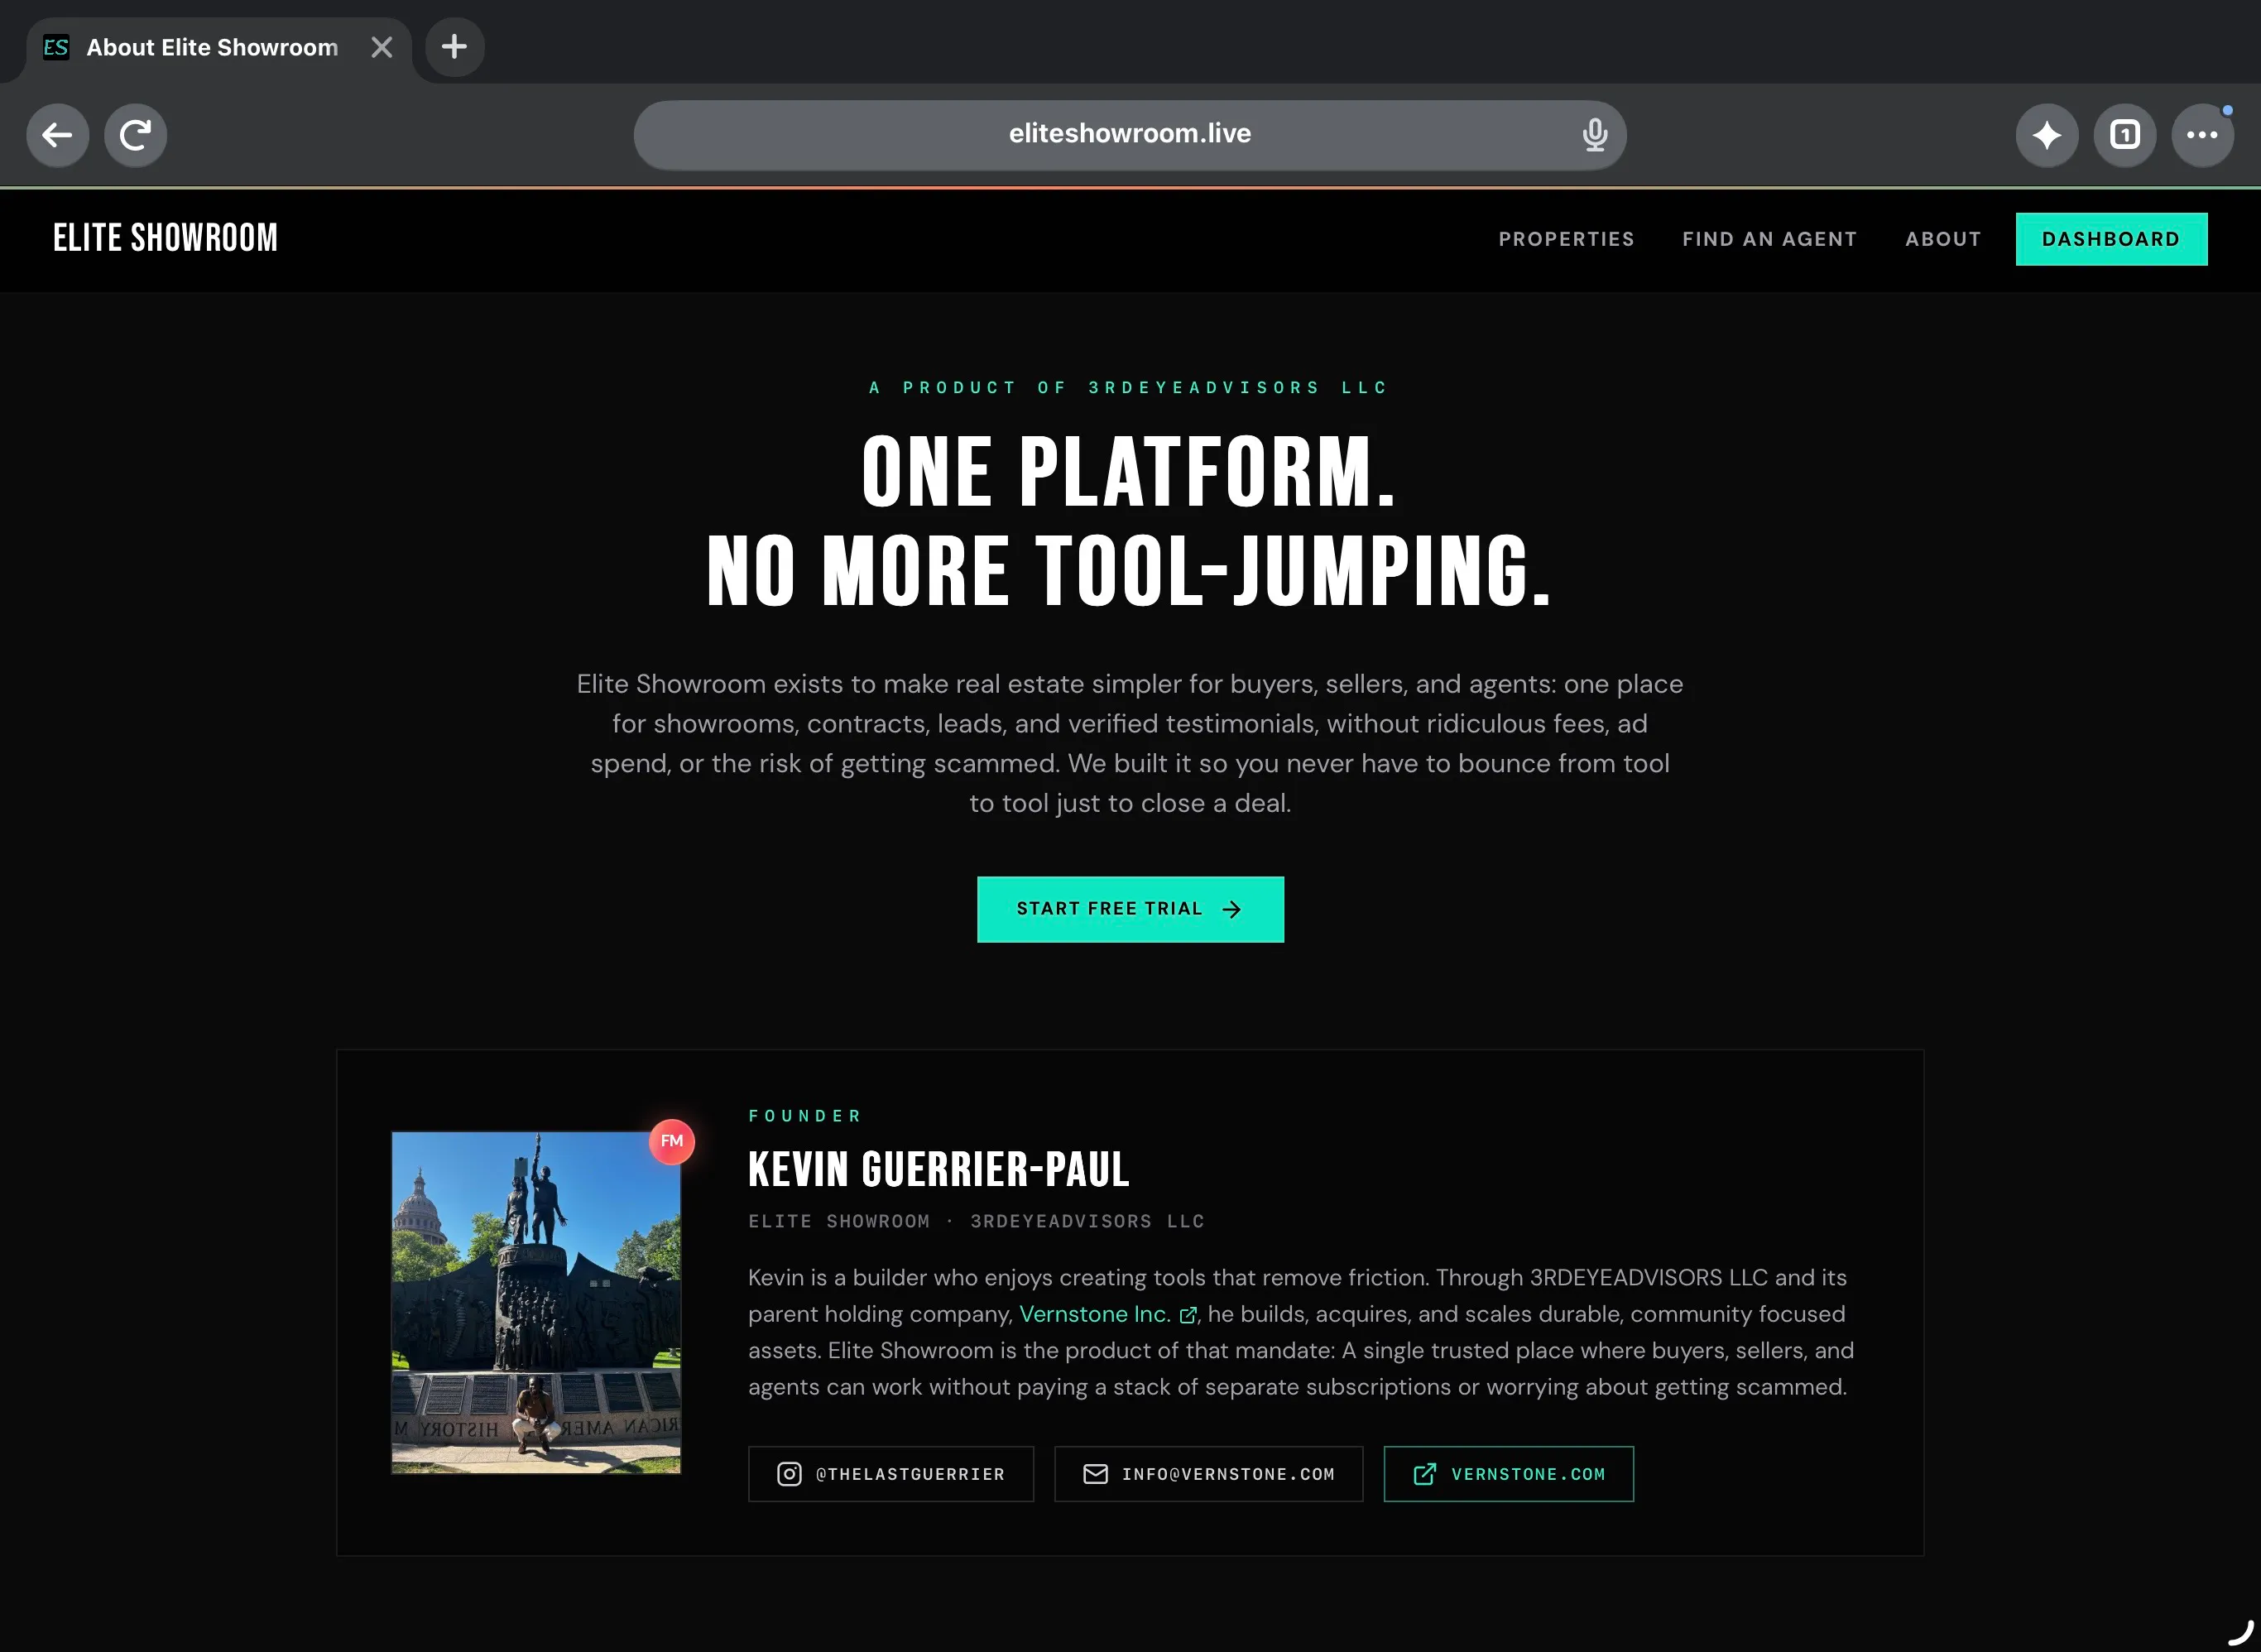Click the Dashboard button
The height and width of the screenshot is (1652, 2261).
click(x=2111, y=239)
